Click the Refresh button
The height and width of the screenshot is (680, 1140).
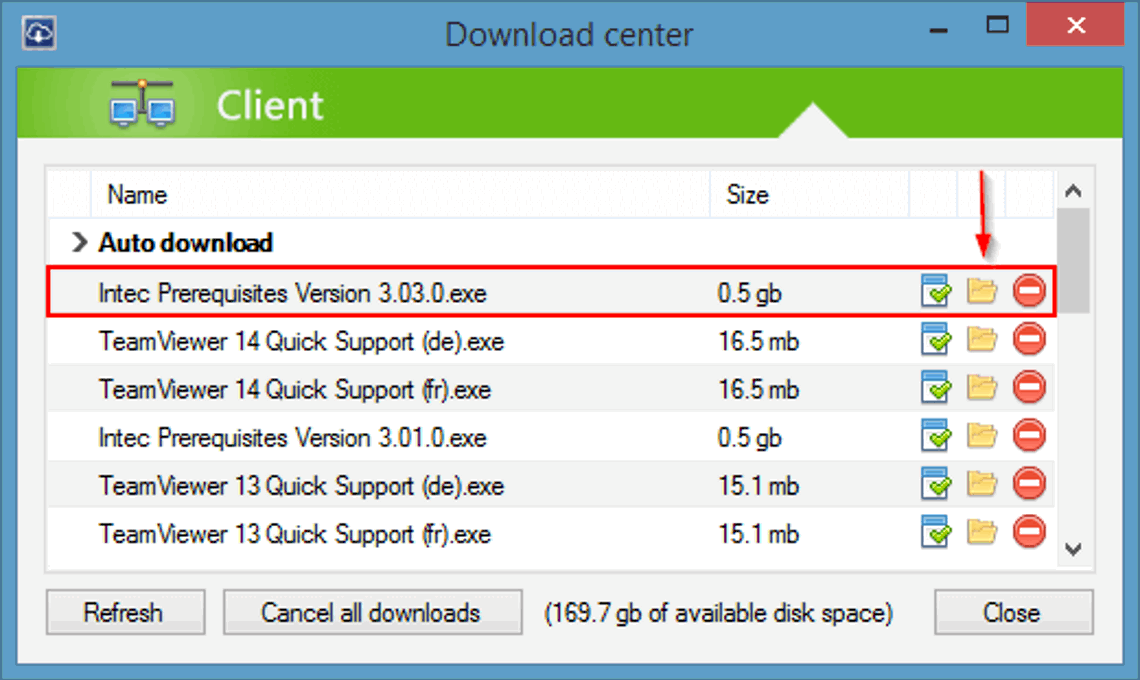tap(125, 612)
